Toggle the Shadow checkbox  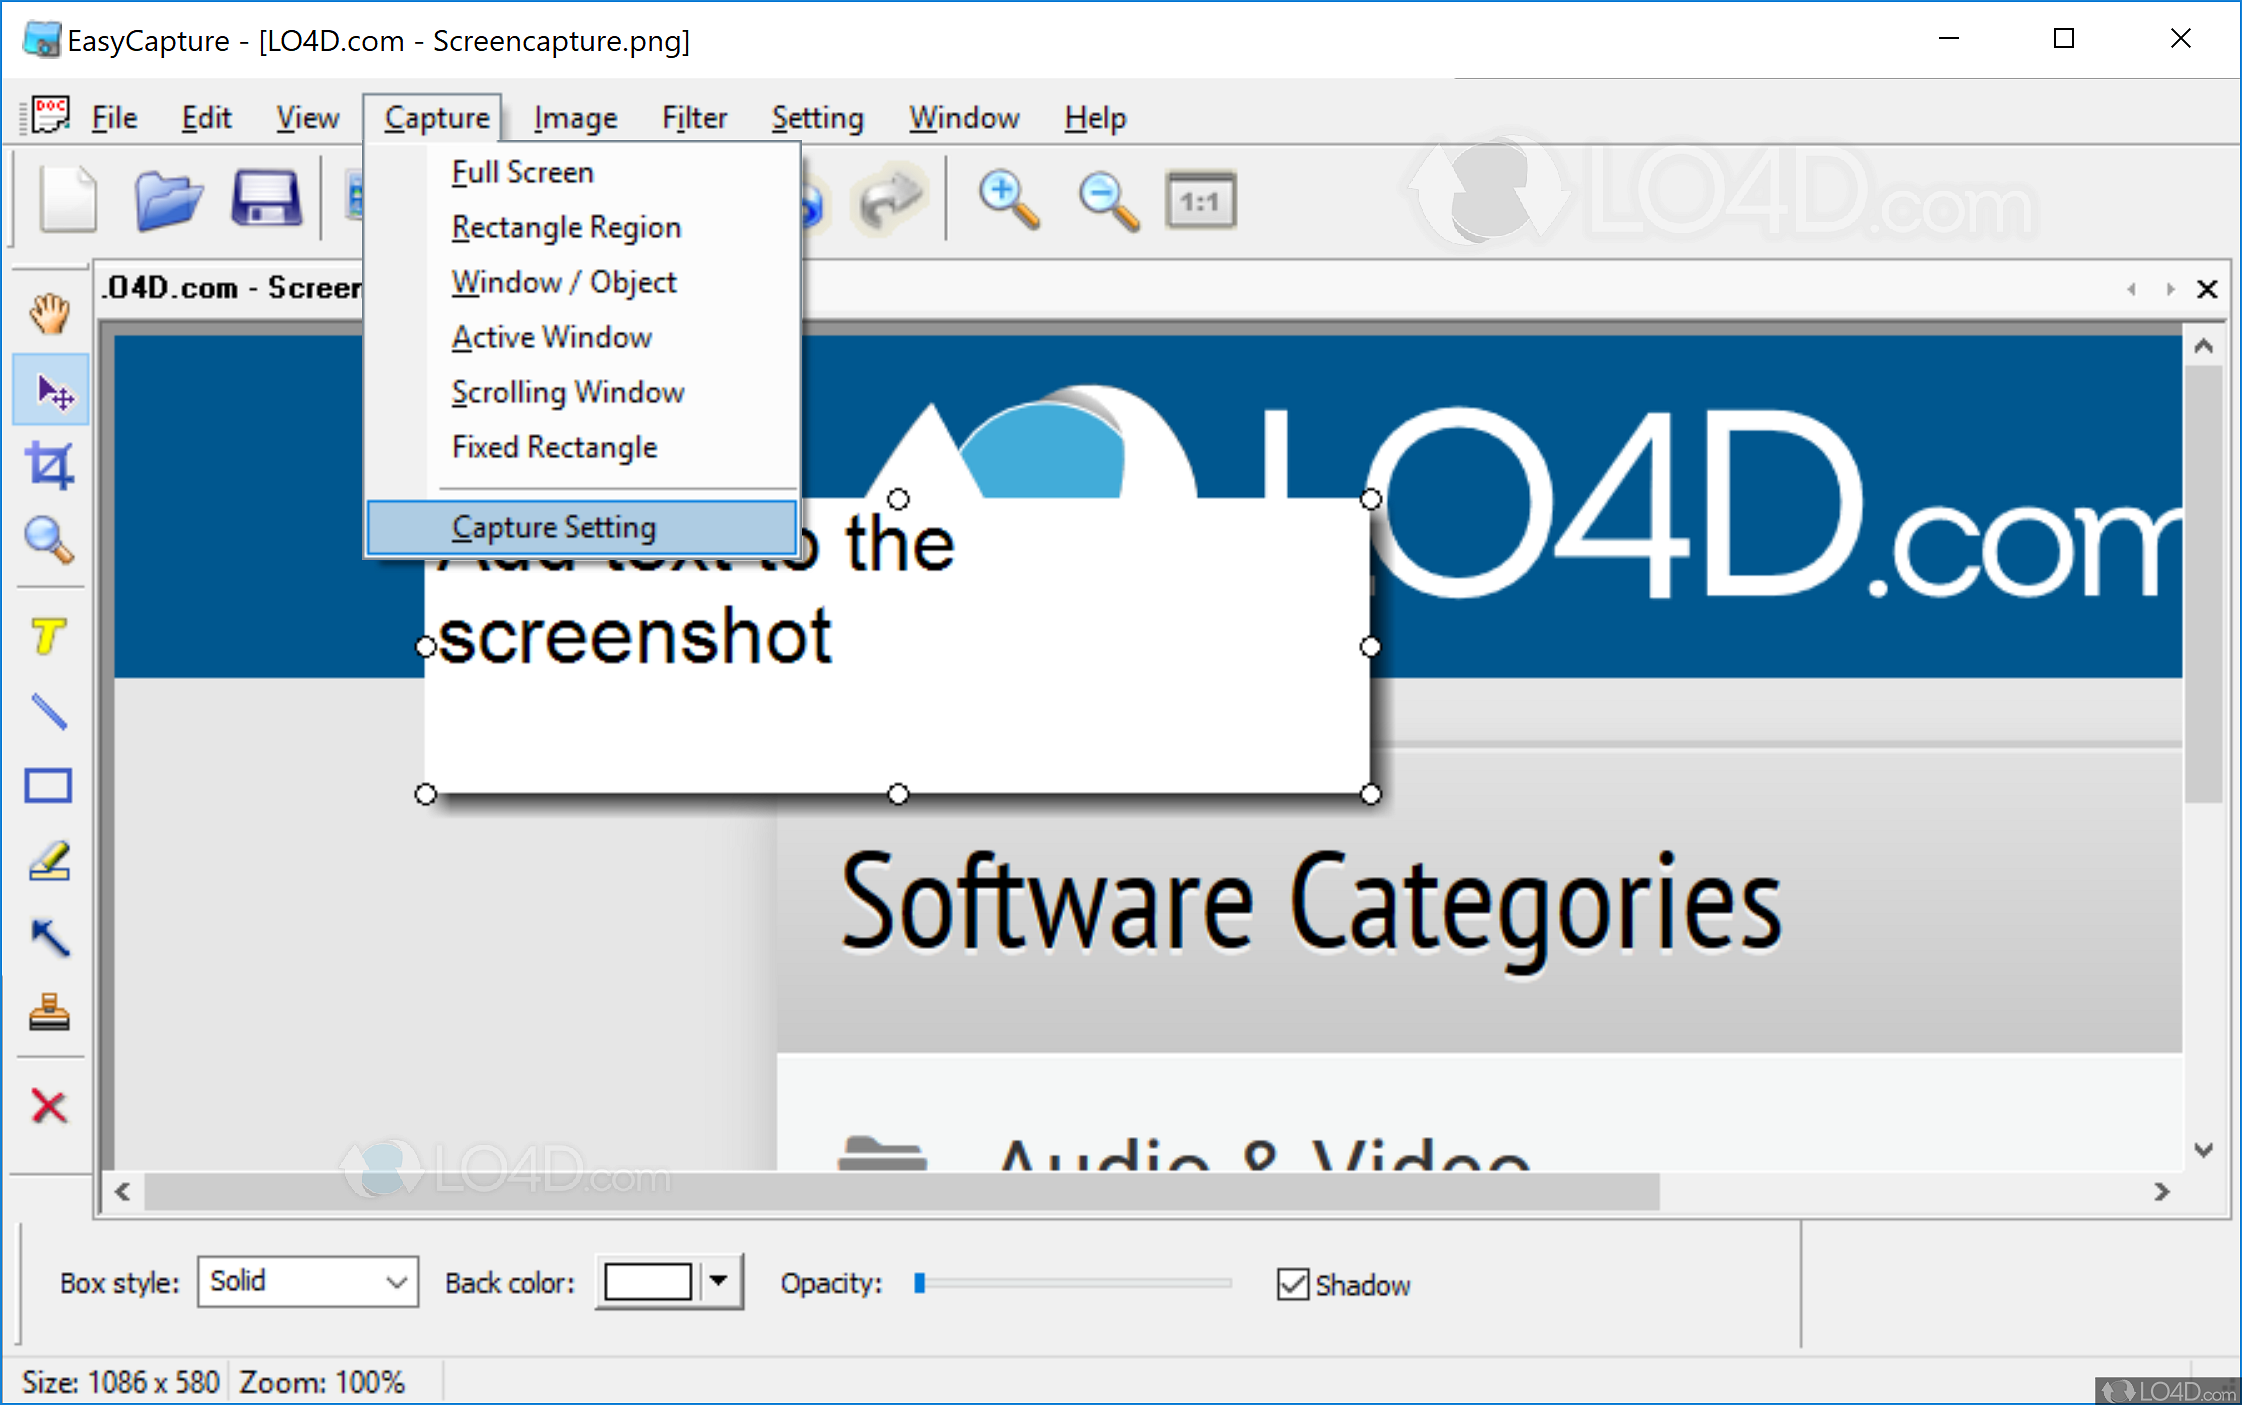1292,1284
